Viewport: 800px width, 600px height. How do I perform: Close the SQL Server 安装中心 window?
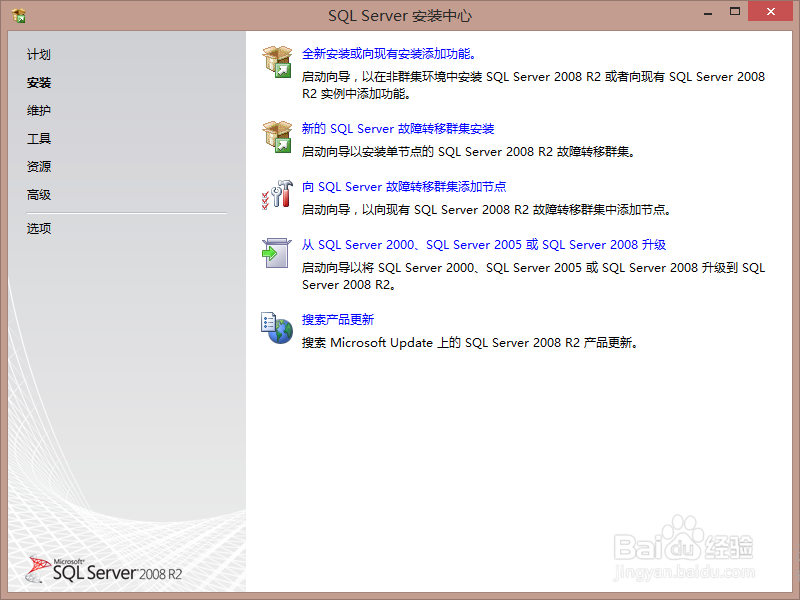pos(770,11)
